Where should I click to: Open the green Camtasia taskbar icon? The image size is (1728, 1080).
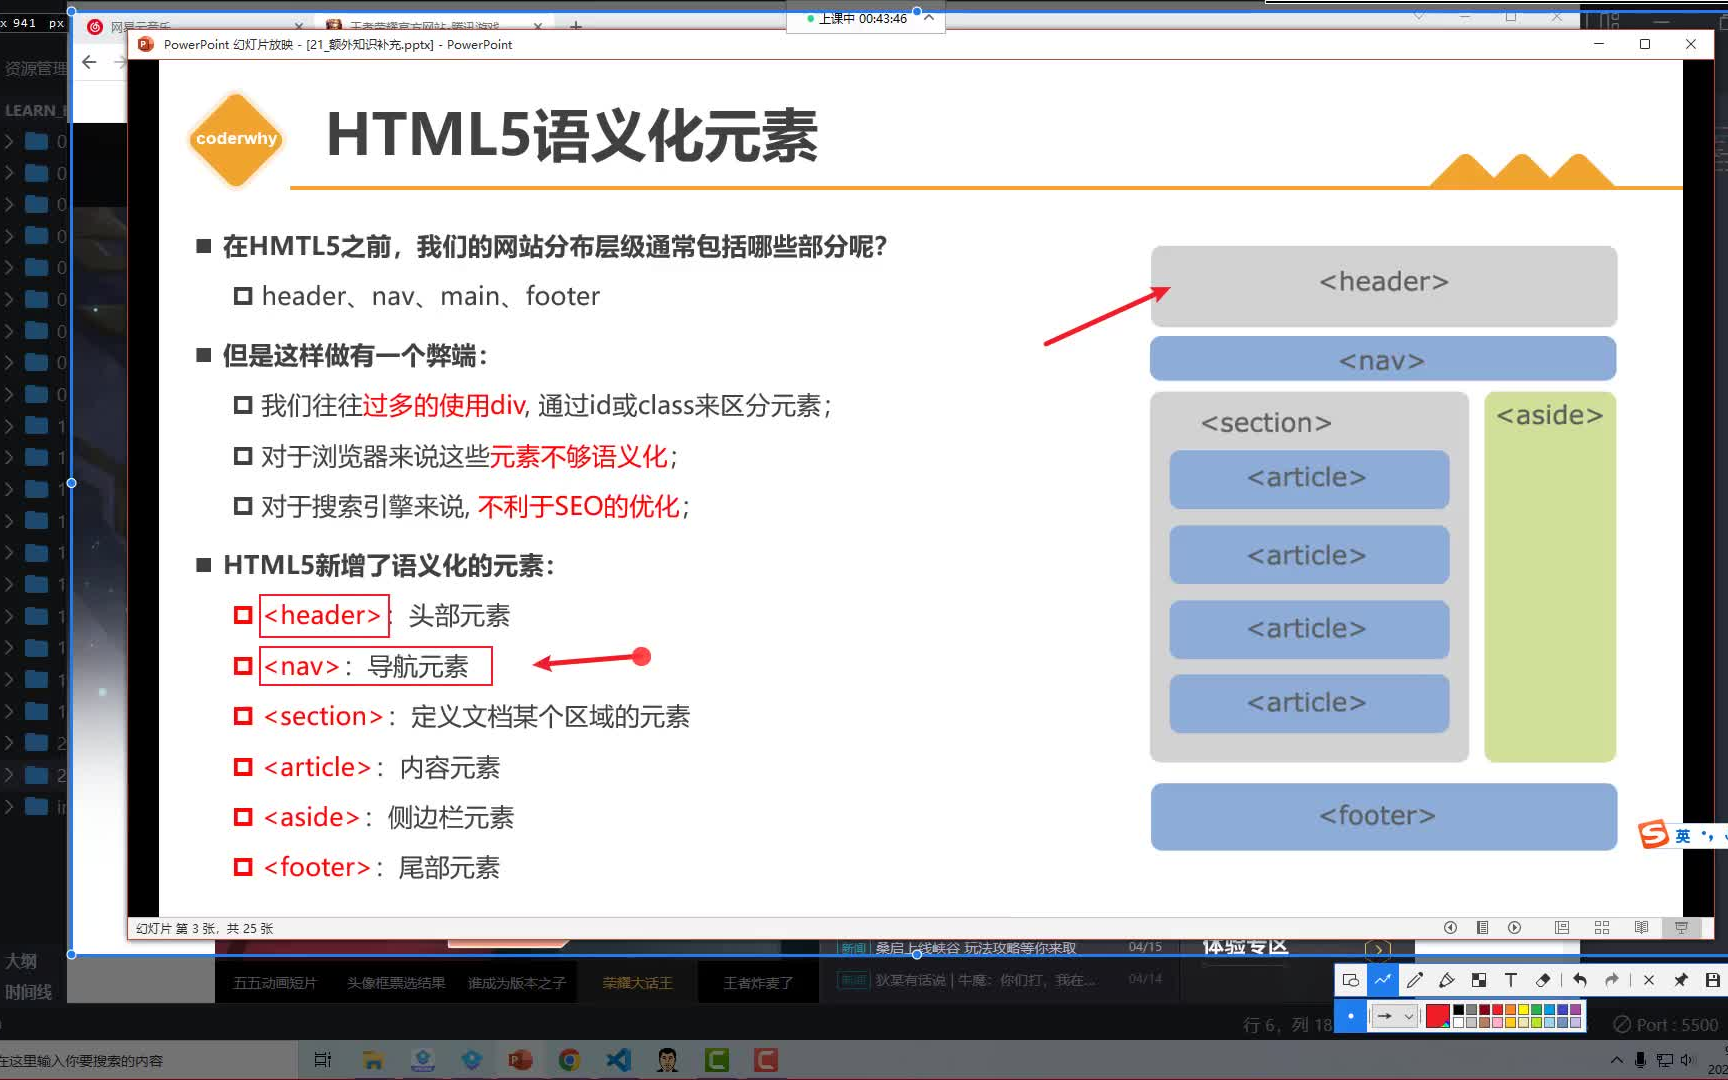[x=716, y=1060]
